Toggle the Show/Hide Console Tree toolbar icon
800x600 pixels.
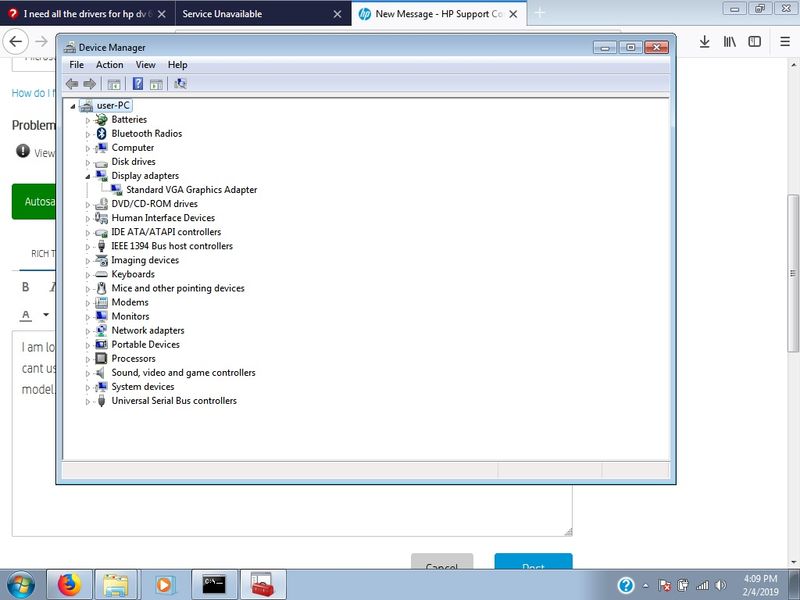point(114,84)
